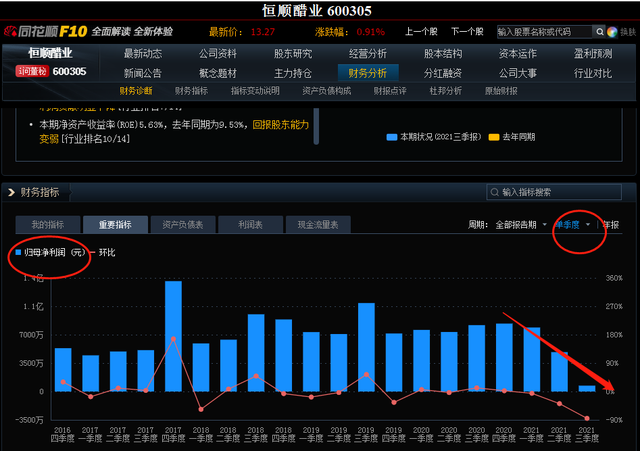Screen dimensions: 640x451
Task: Select the 财务指标 sub-tab
Action: tap(191, 91)
